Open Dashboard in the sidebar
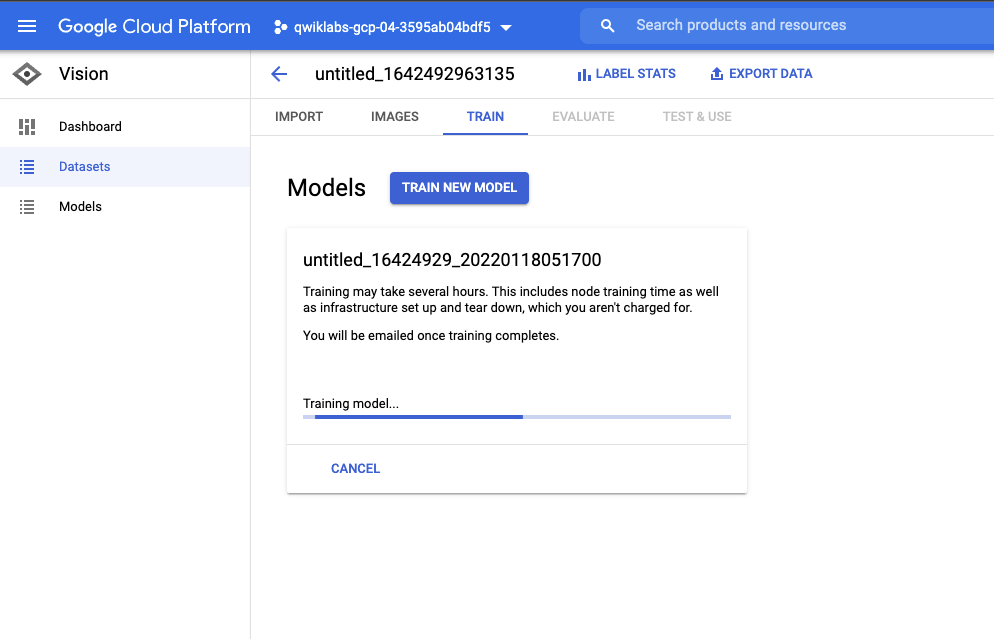 coord(125,127)
